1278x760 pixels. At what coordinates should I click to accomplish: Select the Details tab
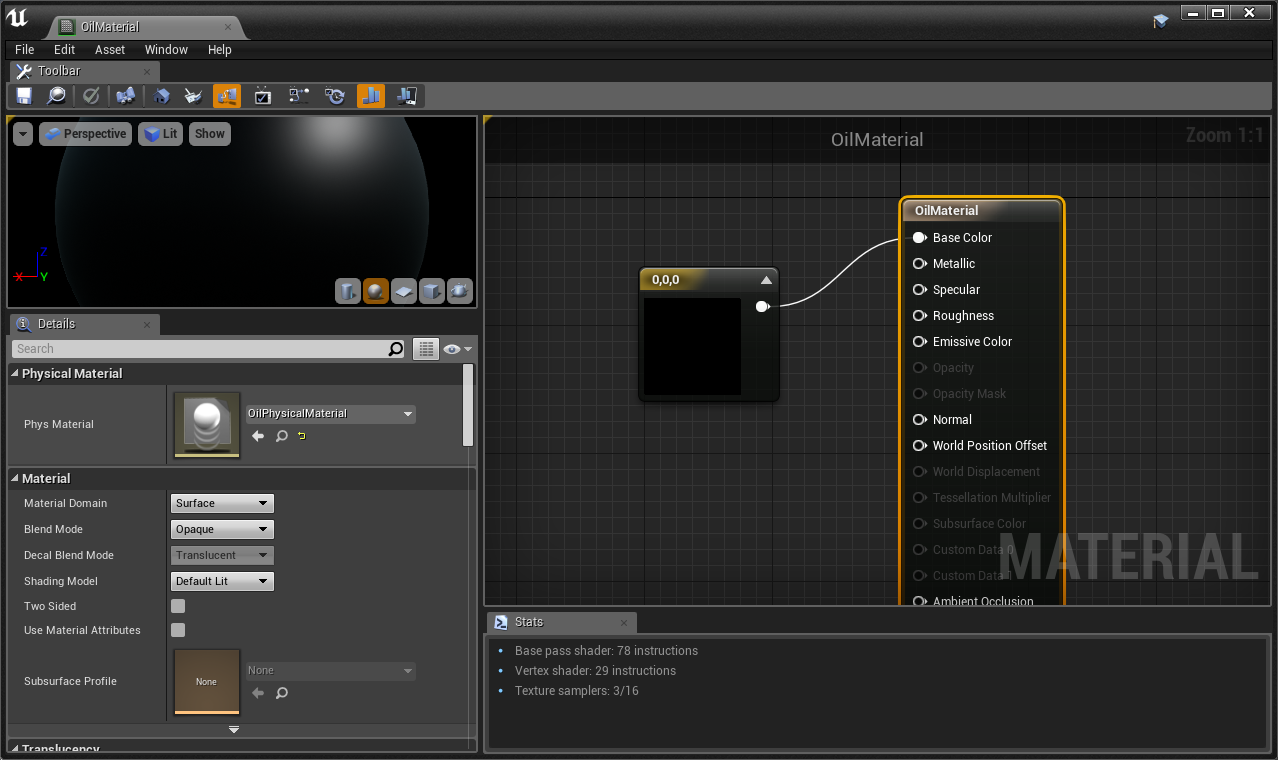[84, 324]
